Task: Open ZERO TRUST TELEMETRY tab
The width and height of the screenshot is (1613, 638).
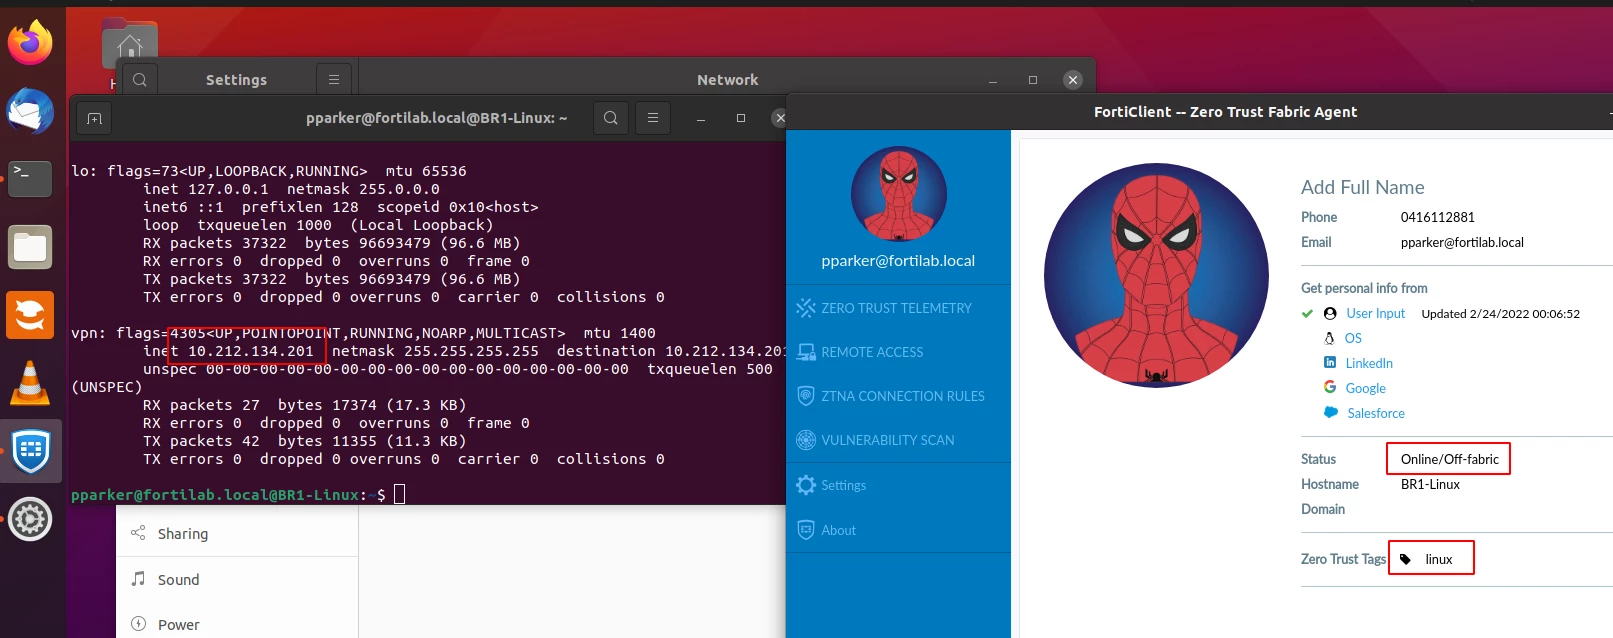Action: coord(898,308)
